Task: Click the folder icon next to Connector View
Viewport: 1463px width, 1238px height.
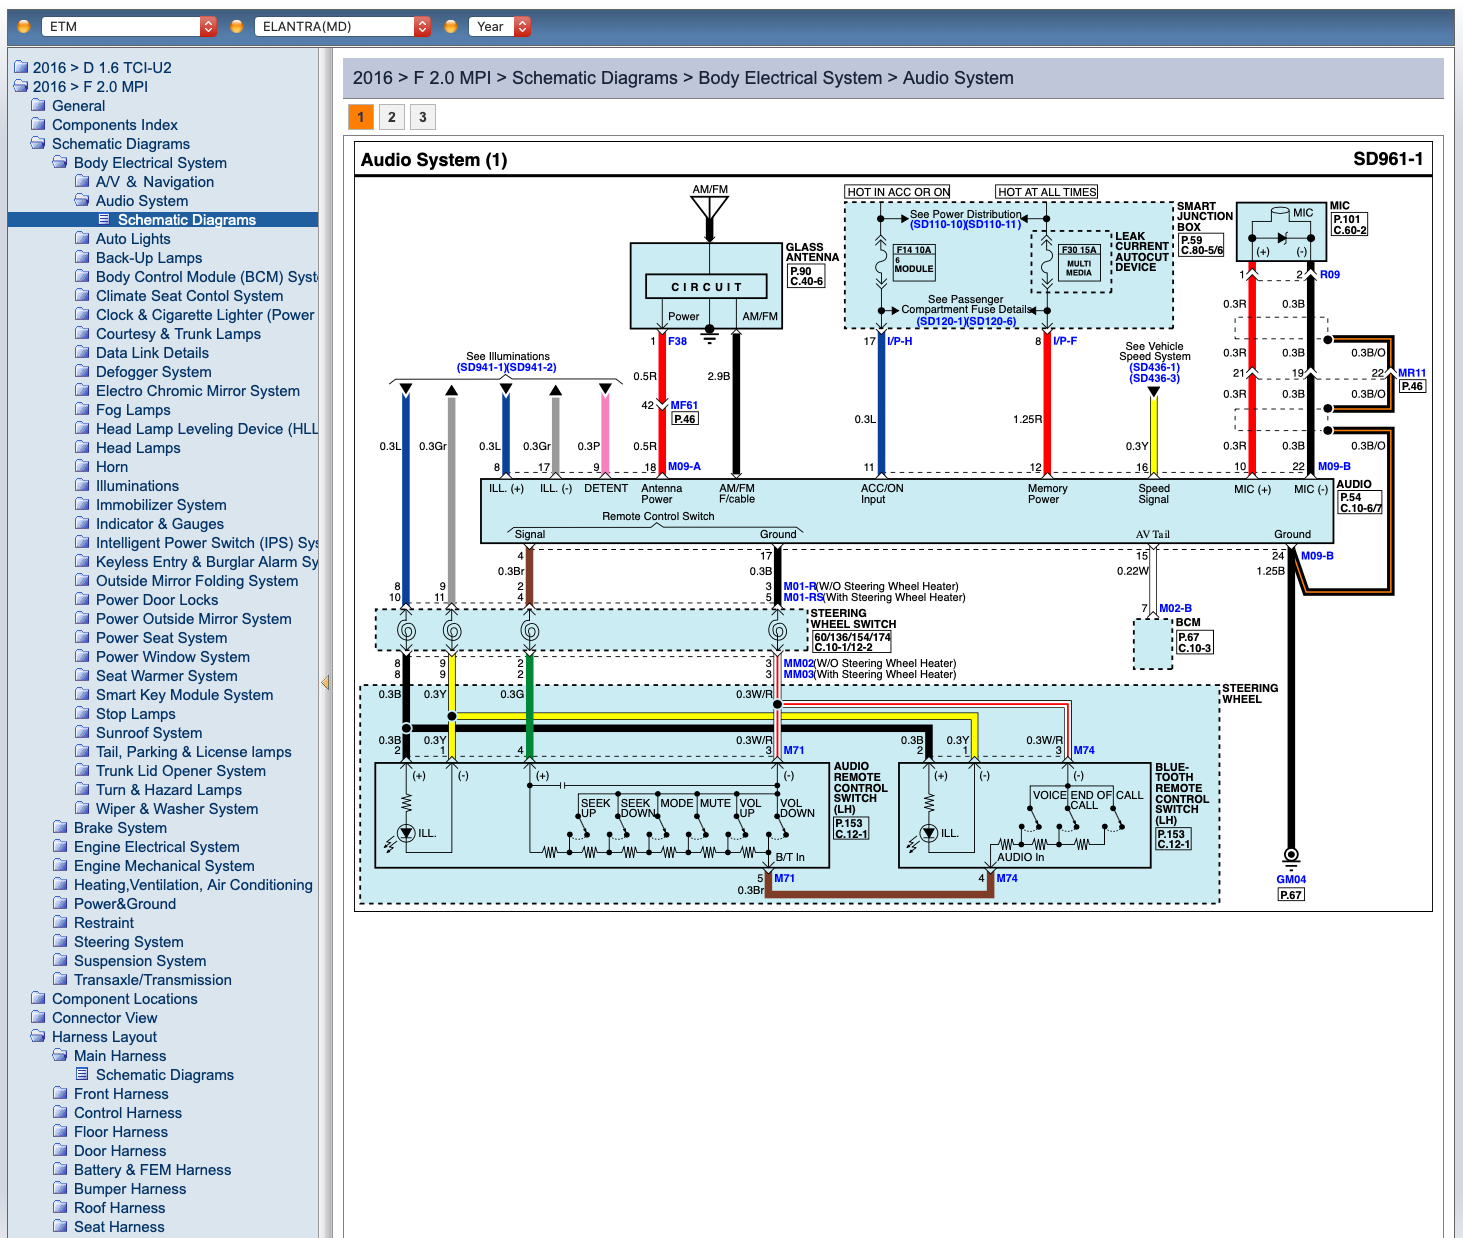Action: tap(38, 1017)
